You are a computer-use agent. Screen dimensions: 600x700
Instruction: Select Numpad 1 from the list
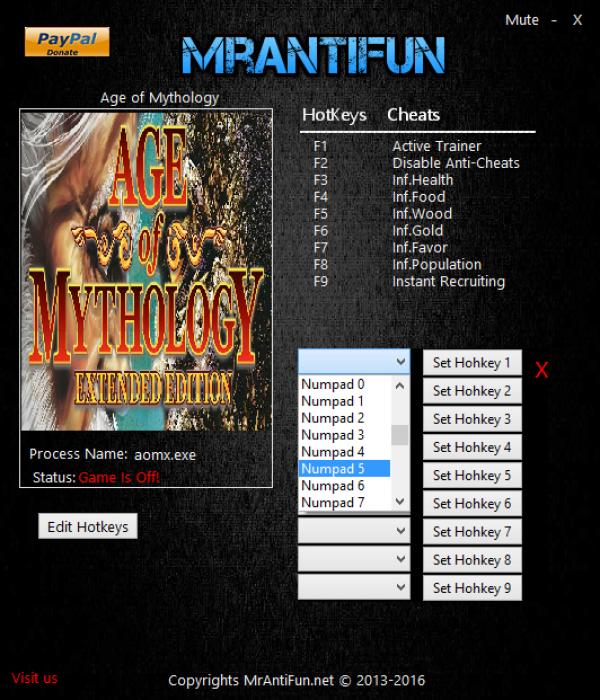pos(344,401)
